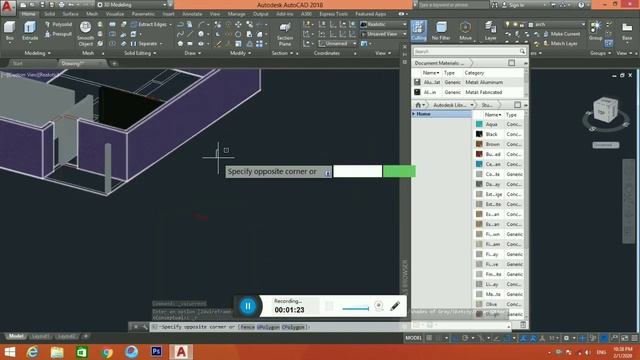
Task: Open File Explorer from taskbar
Action: [57, 352]
